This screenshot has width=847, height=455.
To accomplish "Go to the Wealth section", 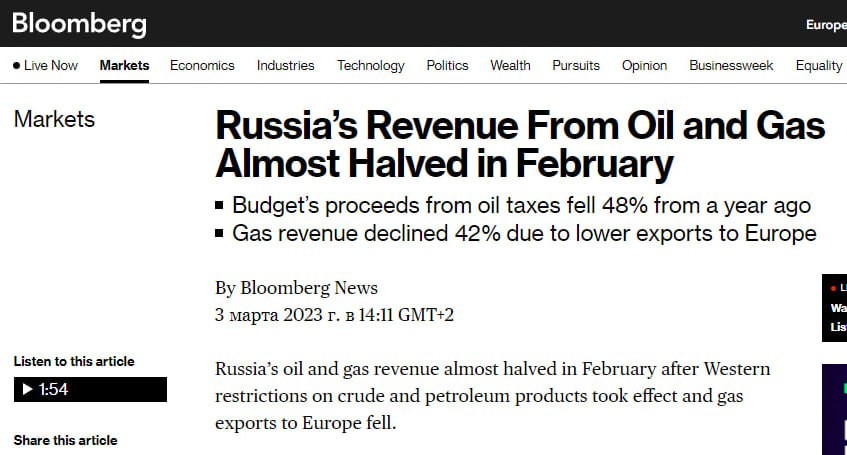I will click(x=510, y=66).
